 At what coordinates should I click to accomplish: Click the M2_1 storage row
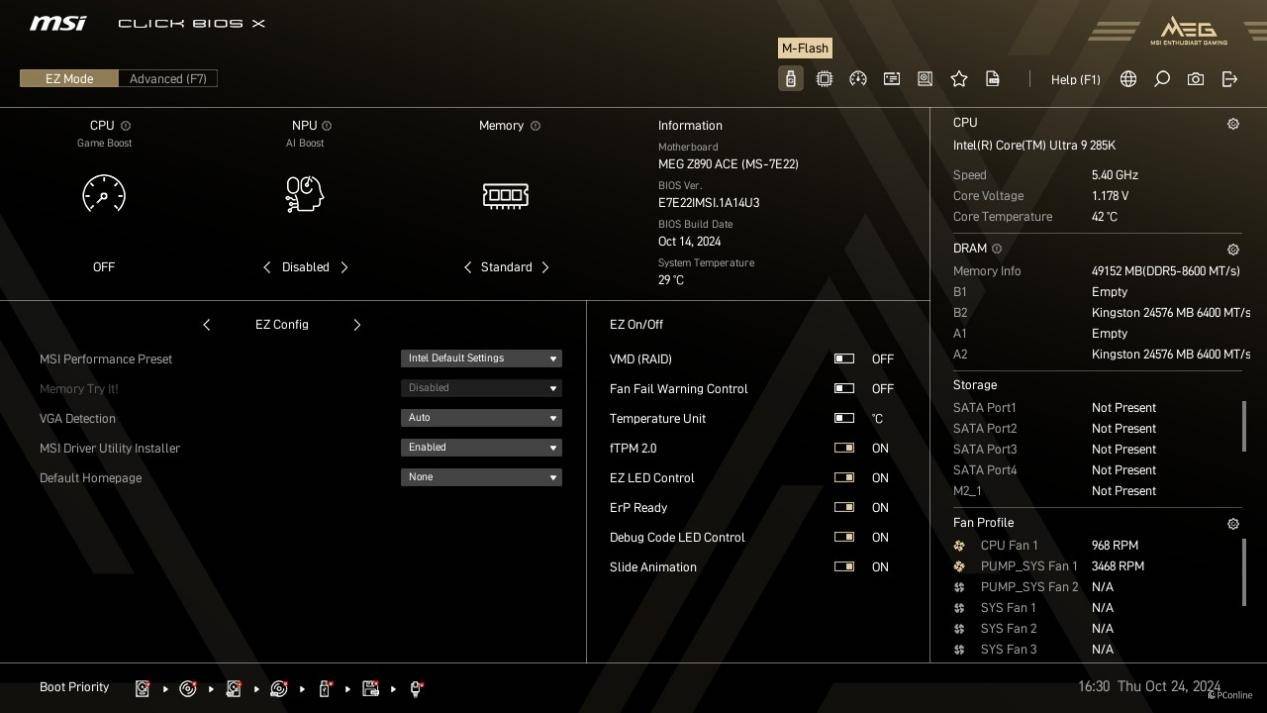click(1097, 491)
